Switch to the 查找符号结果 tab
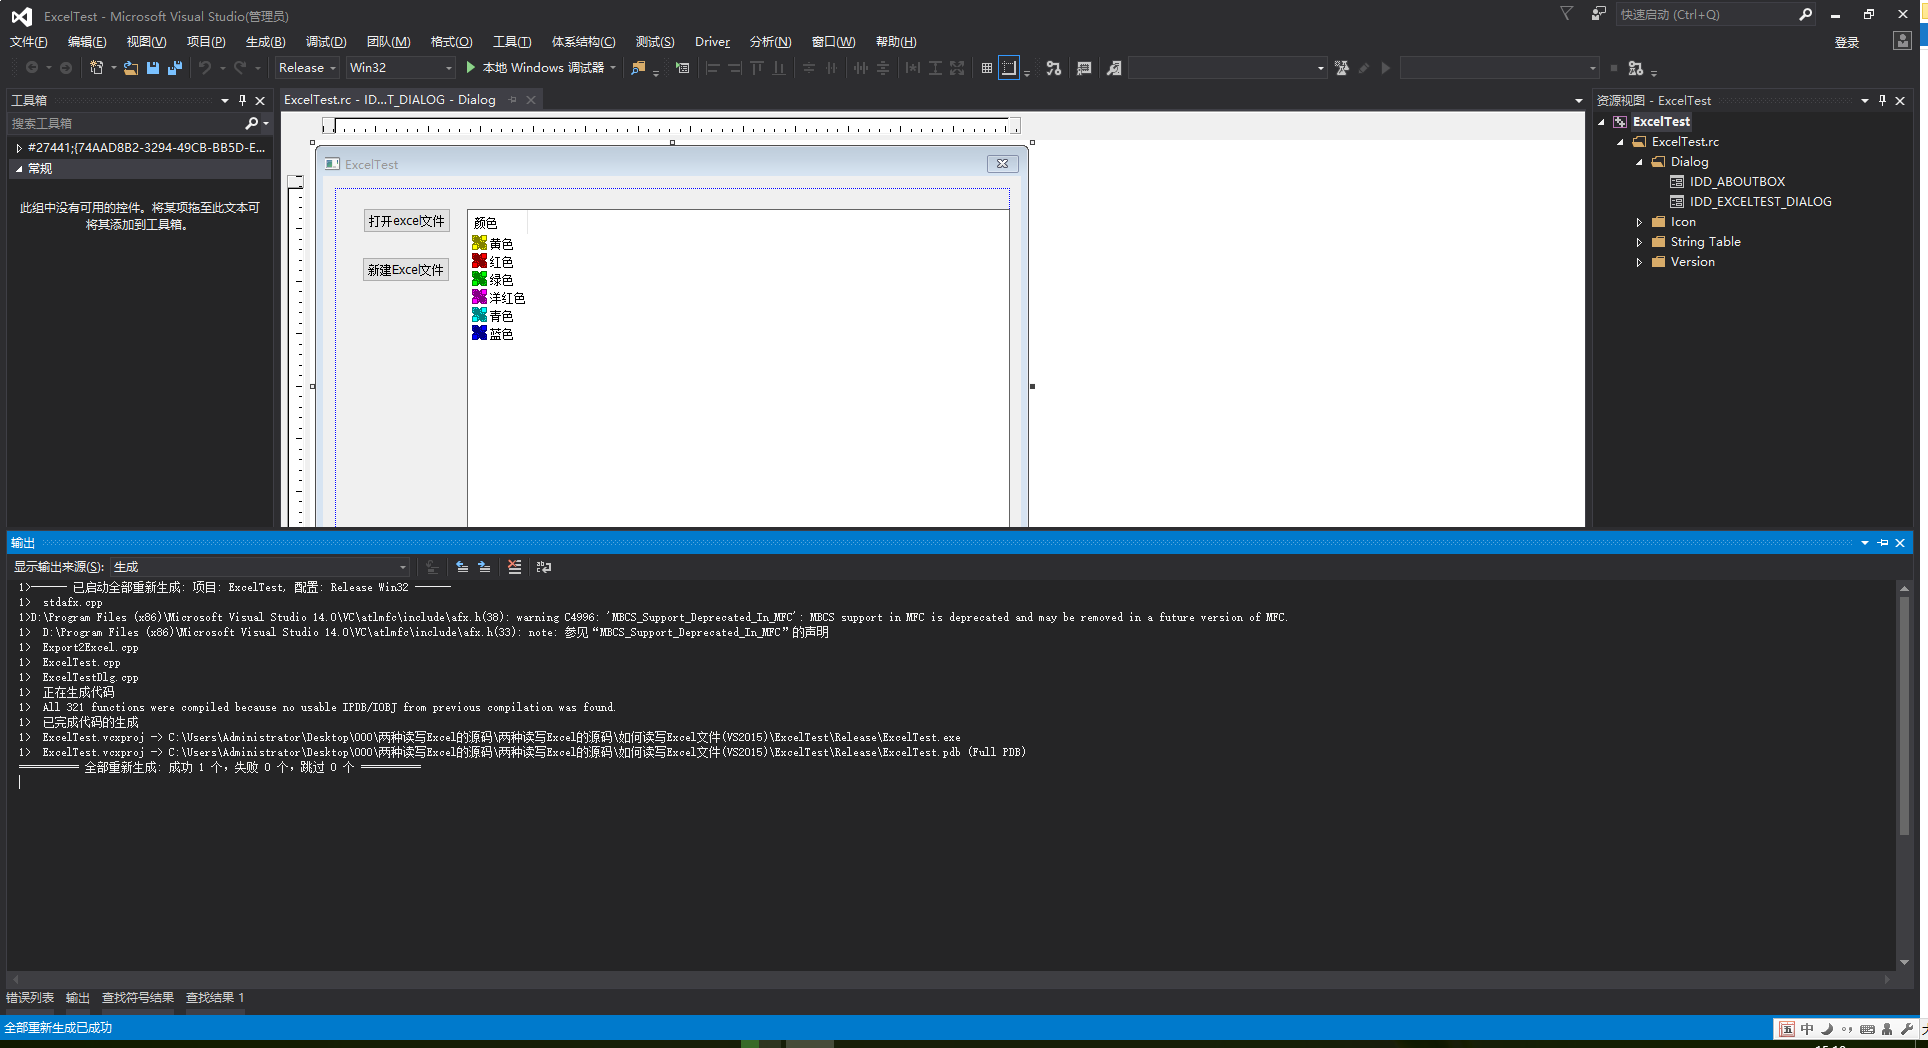This screenshot has width=1928, height=1048. [137, 998]
